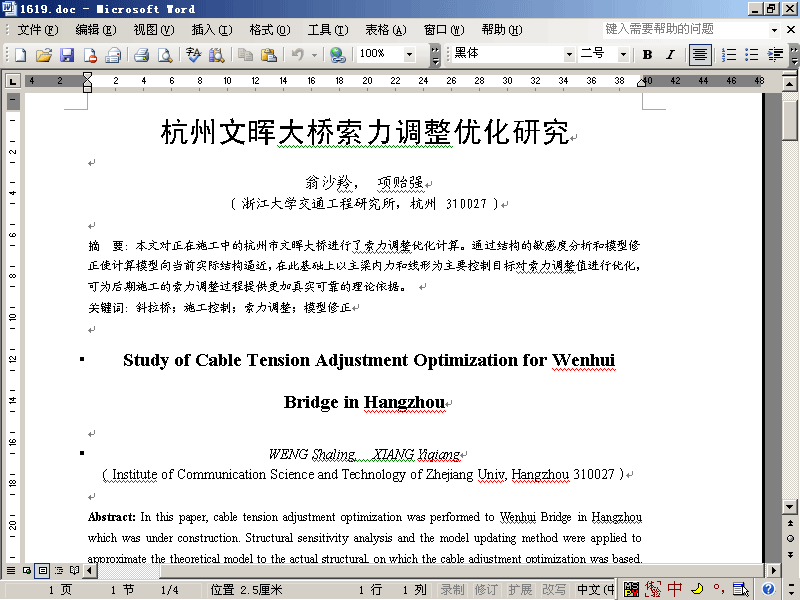Open an existing file with the folder icon
Image resolution: width=800 pixels, height=600 pixels.
point(44,54)
